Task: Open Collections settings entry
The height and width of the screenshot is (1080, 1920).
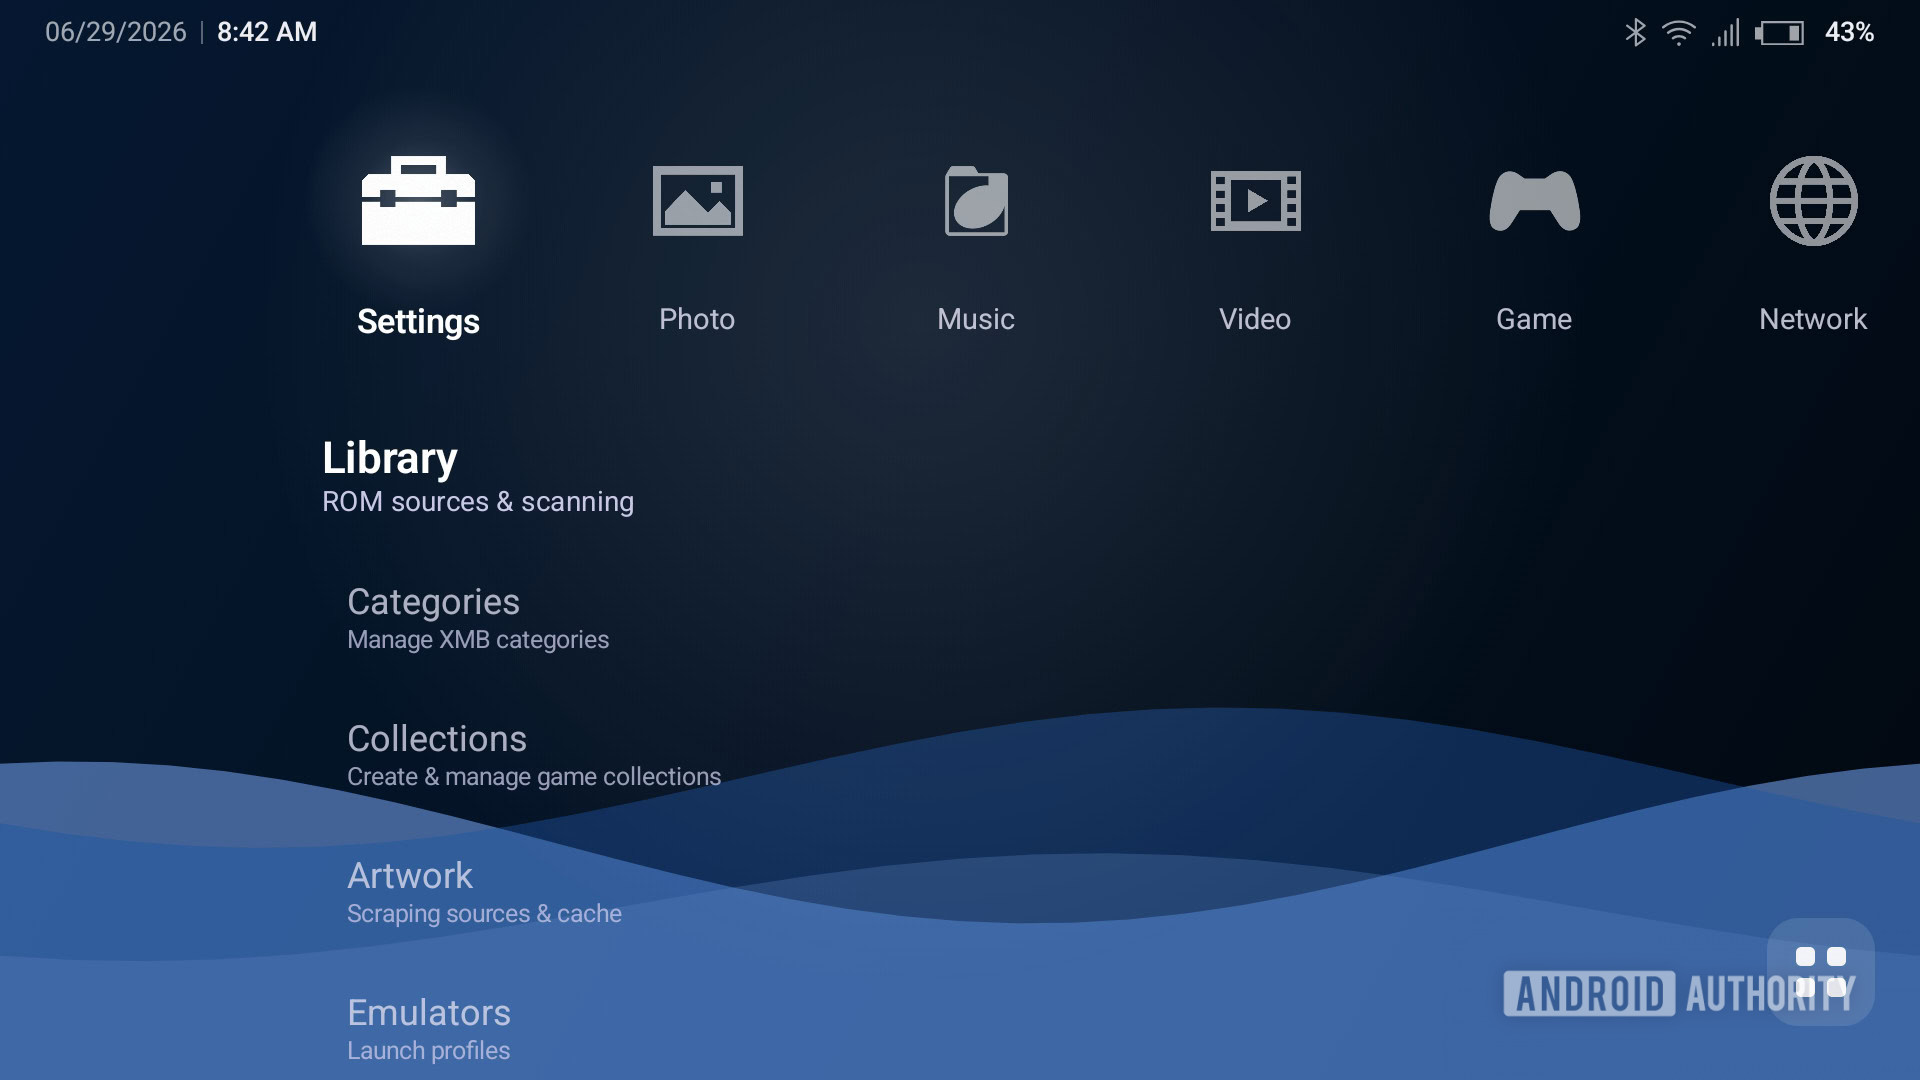Action: pyautogui.click(x=534, y=756)
